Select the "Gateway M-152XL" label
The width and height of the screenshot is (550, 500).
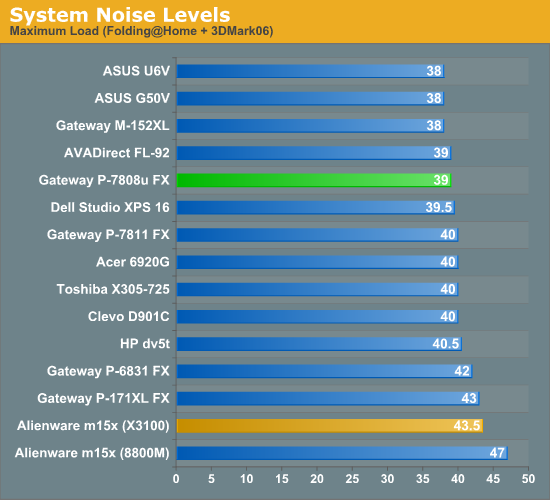tap(113, 126)
